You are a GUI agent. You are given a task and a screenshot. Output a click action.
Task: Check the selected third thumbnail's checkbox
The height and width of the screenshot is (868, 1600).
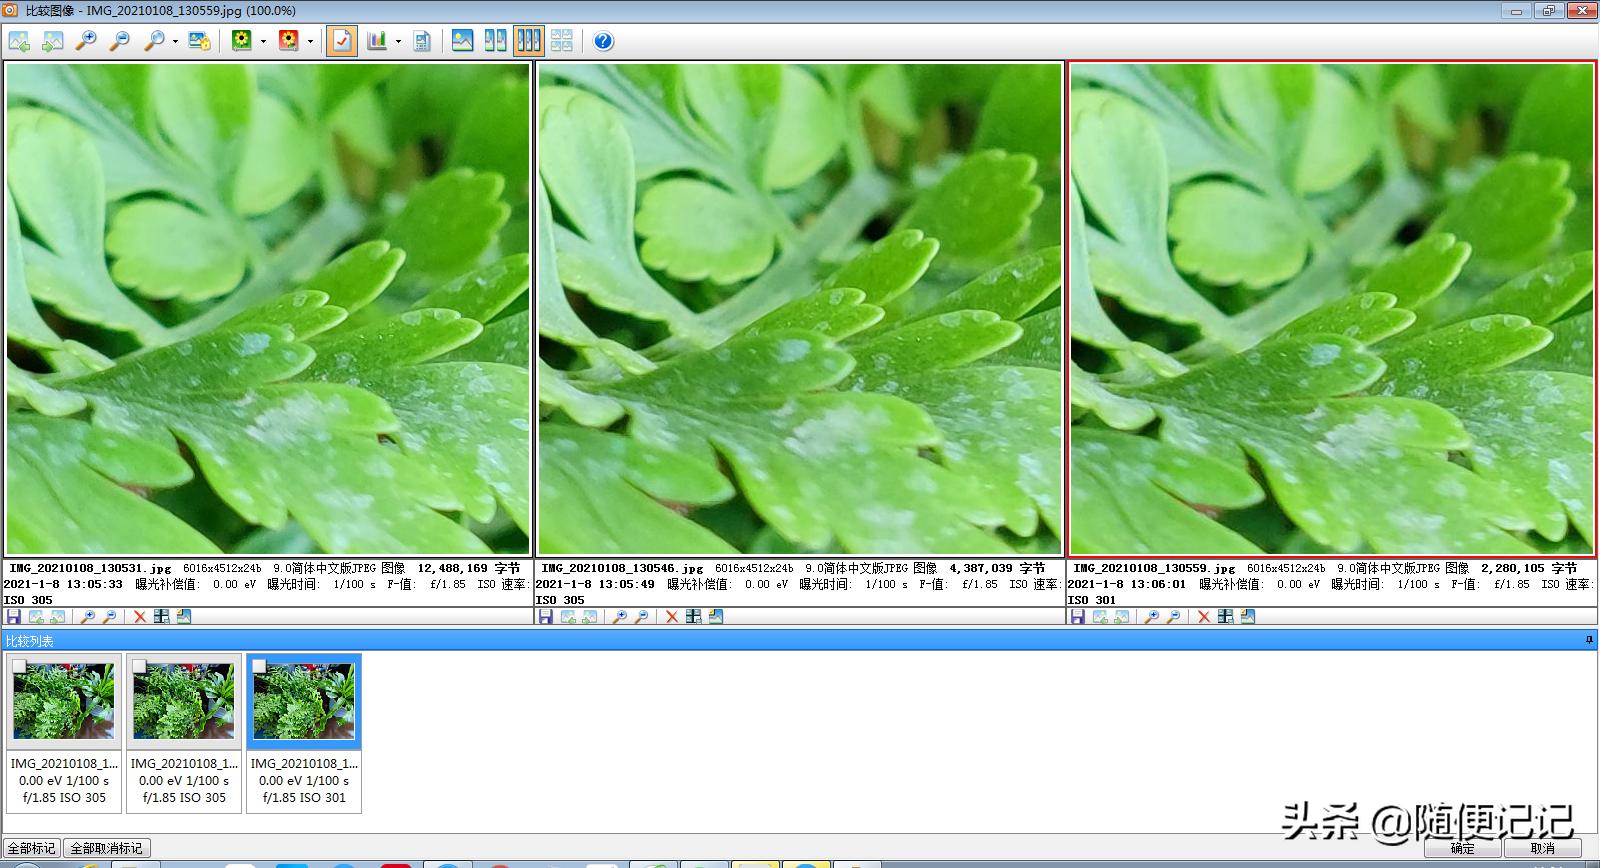pos(259,666)
